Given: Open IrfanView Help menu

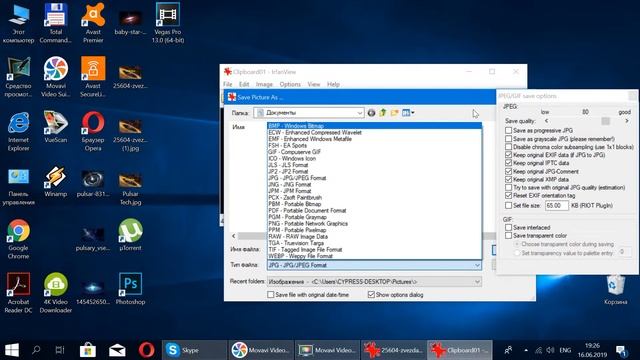Looking at the screenshot, I should [x=333, y=84].
